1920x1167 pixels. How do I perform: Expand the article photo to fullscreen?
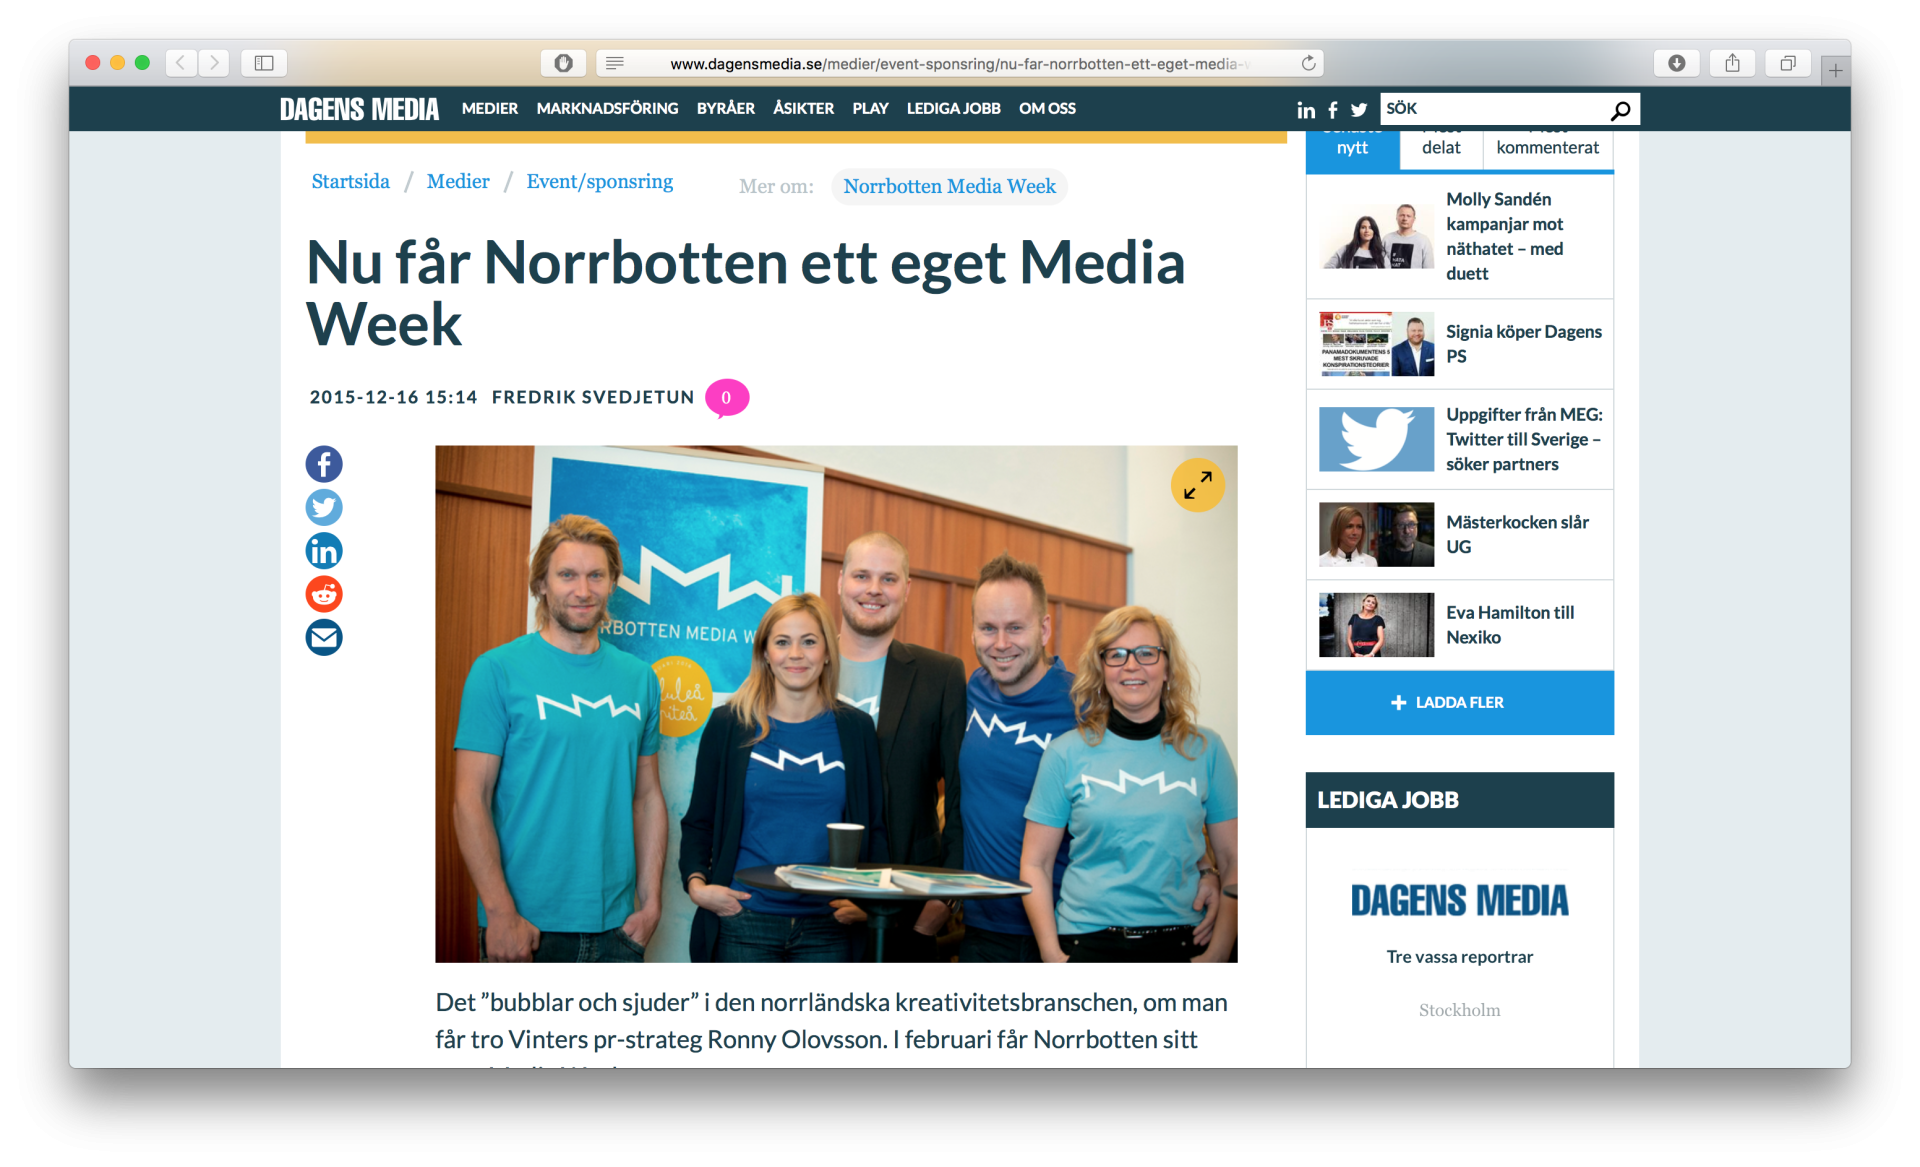1197,485
